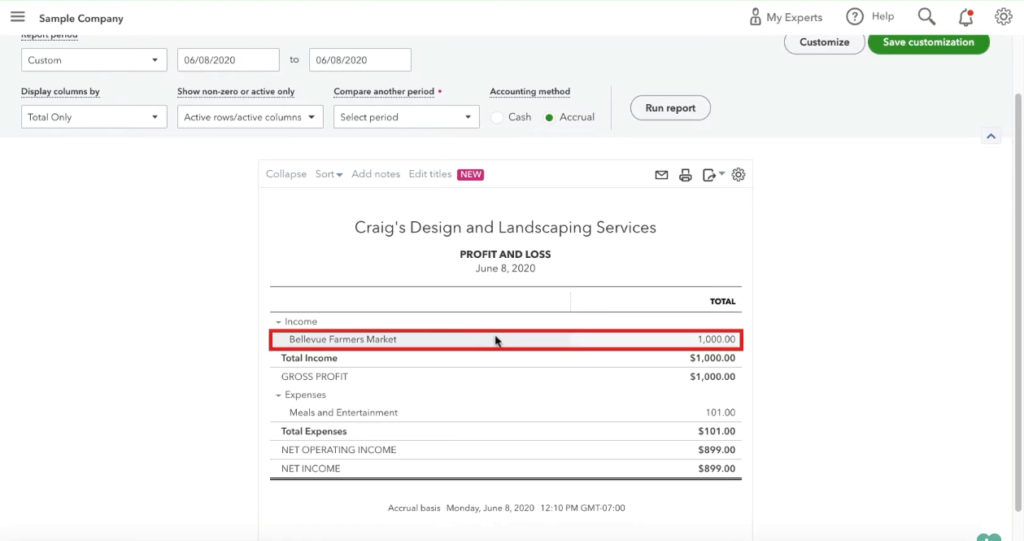Click the Save customization button
Screen dimensions: 1024x541
pyautogui.click(x=928, y=42)
